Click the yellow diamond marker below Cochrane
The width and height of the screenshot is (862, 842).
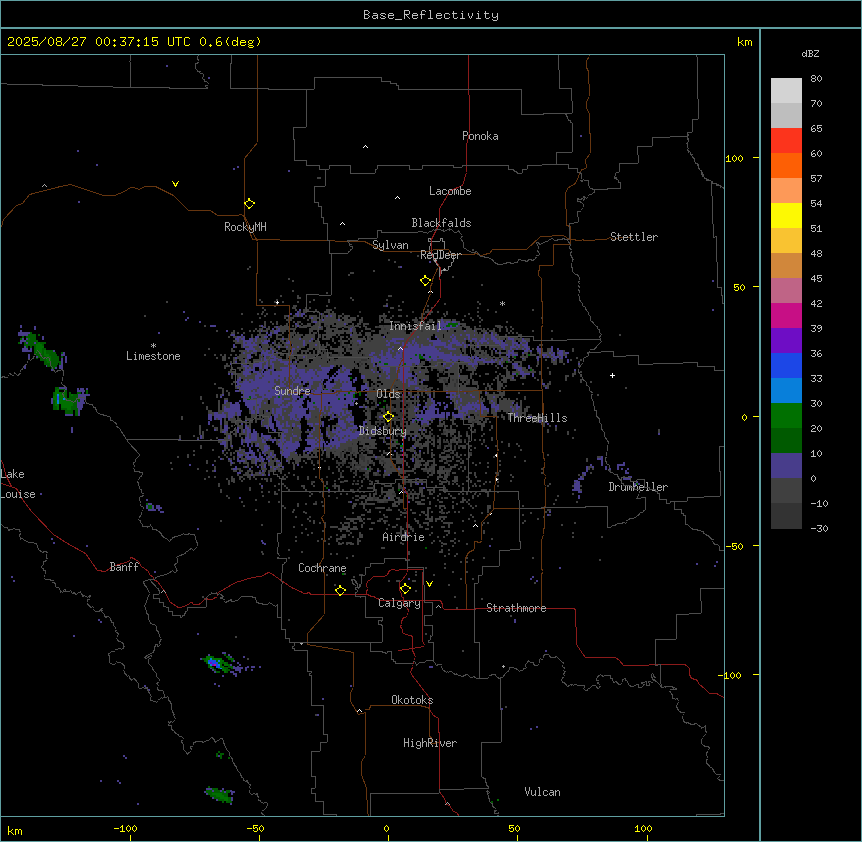[340, 590]
